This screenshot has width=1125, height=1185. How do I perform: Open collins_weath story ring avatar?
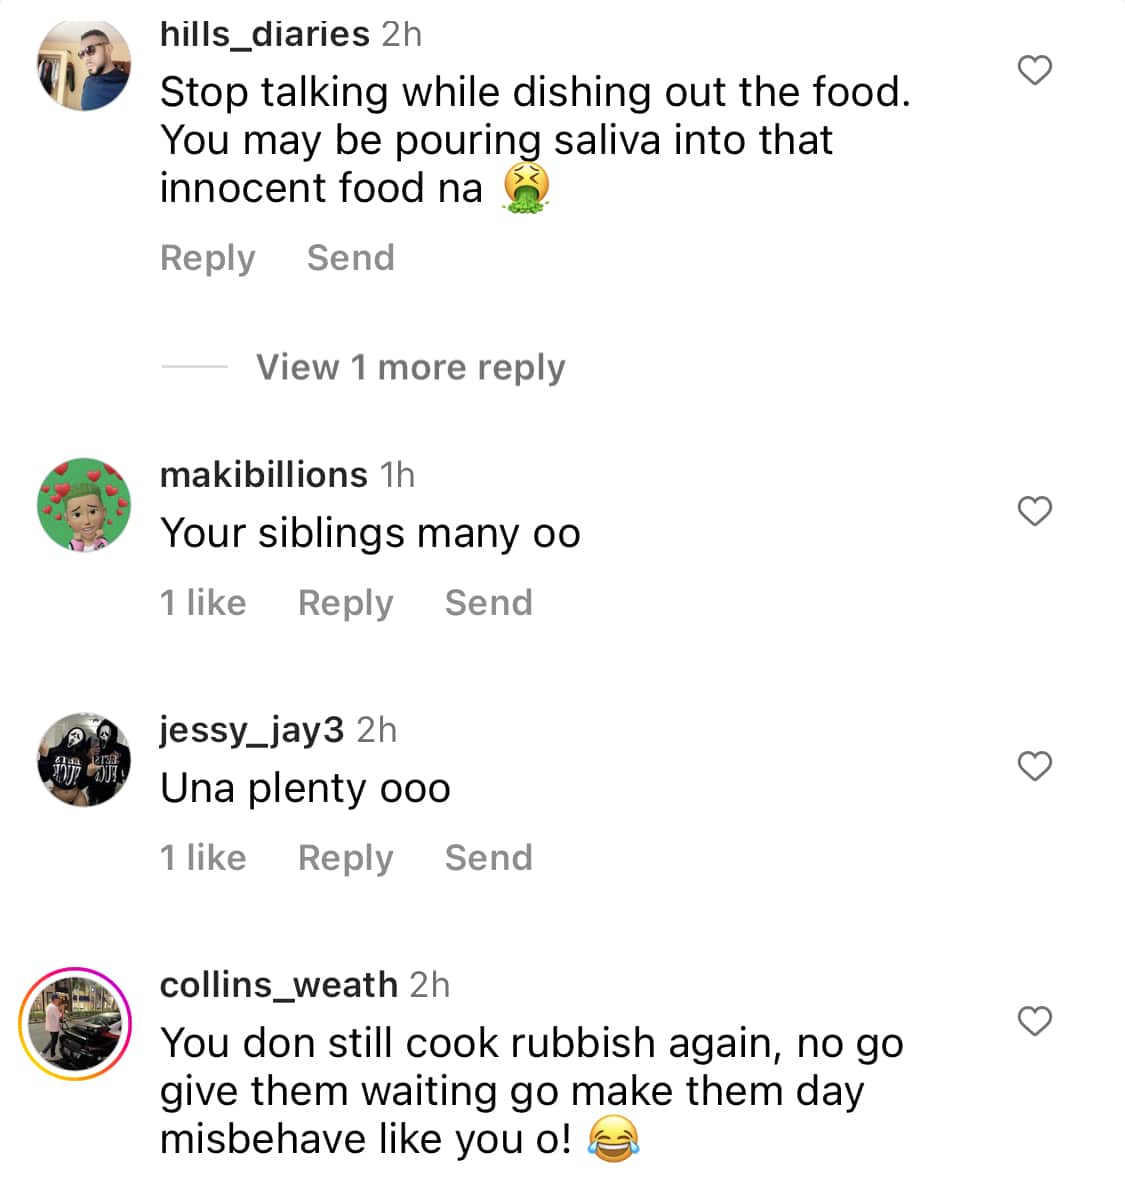click(76, 1023)
